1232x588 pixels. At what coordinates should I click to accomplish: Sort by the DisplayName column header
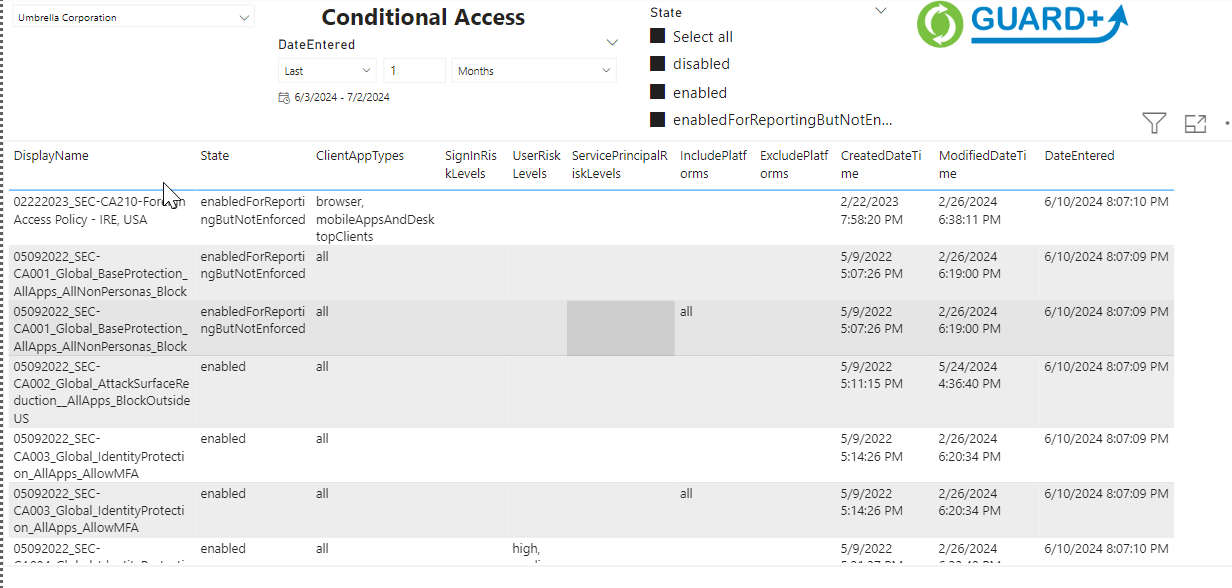(51, 156)
